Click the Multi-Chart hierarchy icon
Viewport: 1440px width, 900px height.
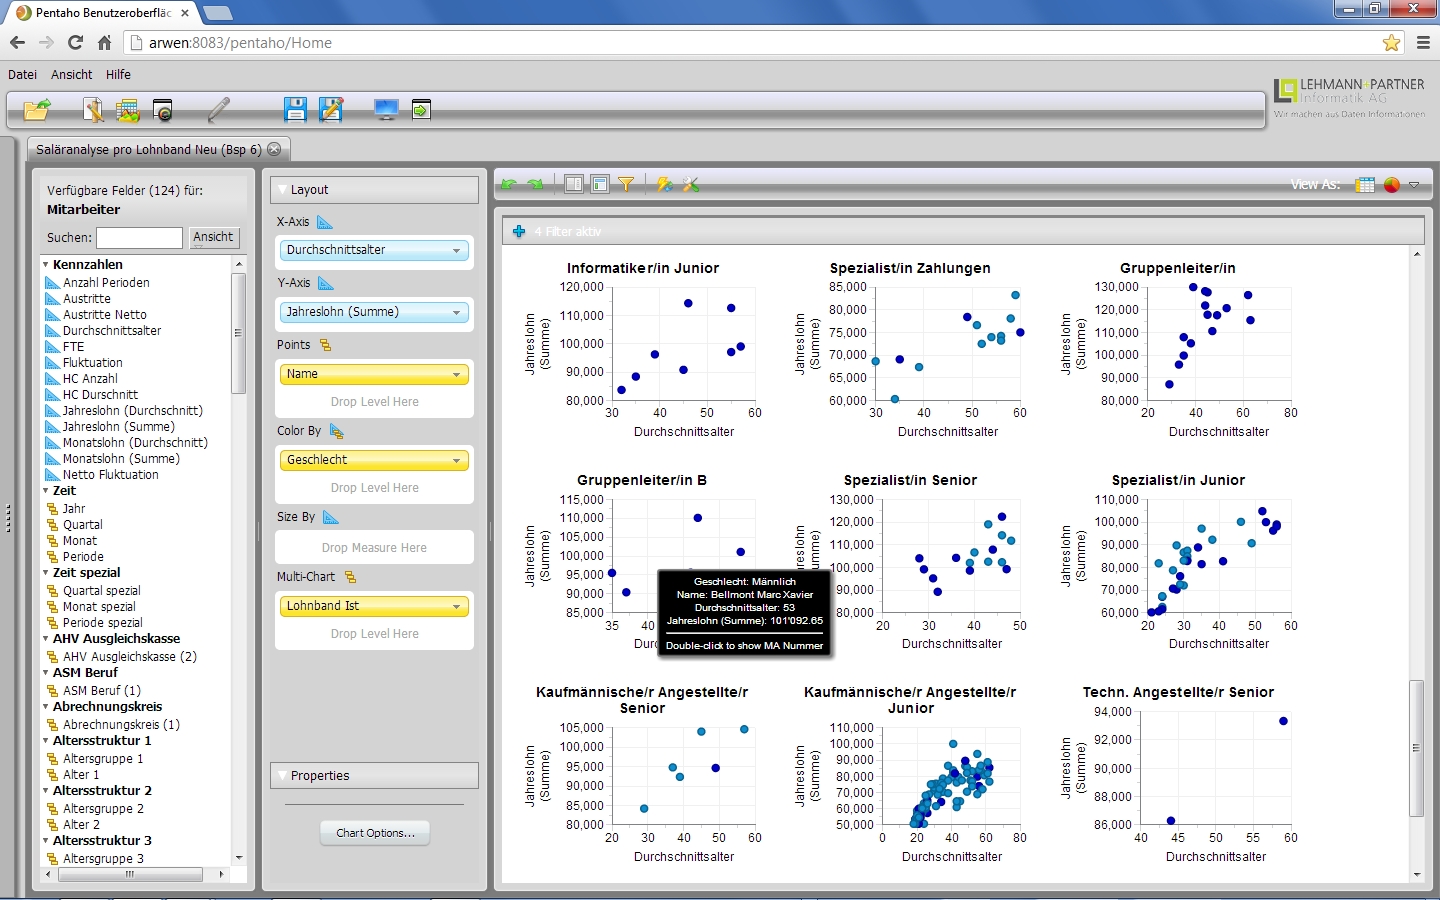(350, 577)
